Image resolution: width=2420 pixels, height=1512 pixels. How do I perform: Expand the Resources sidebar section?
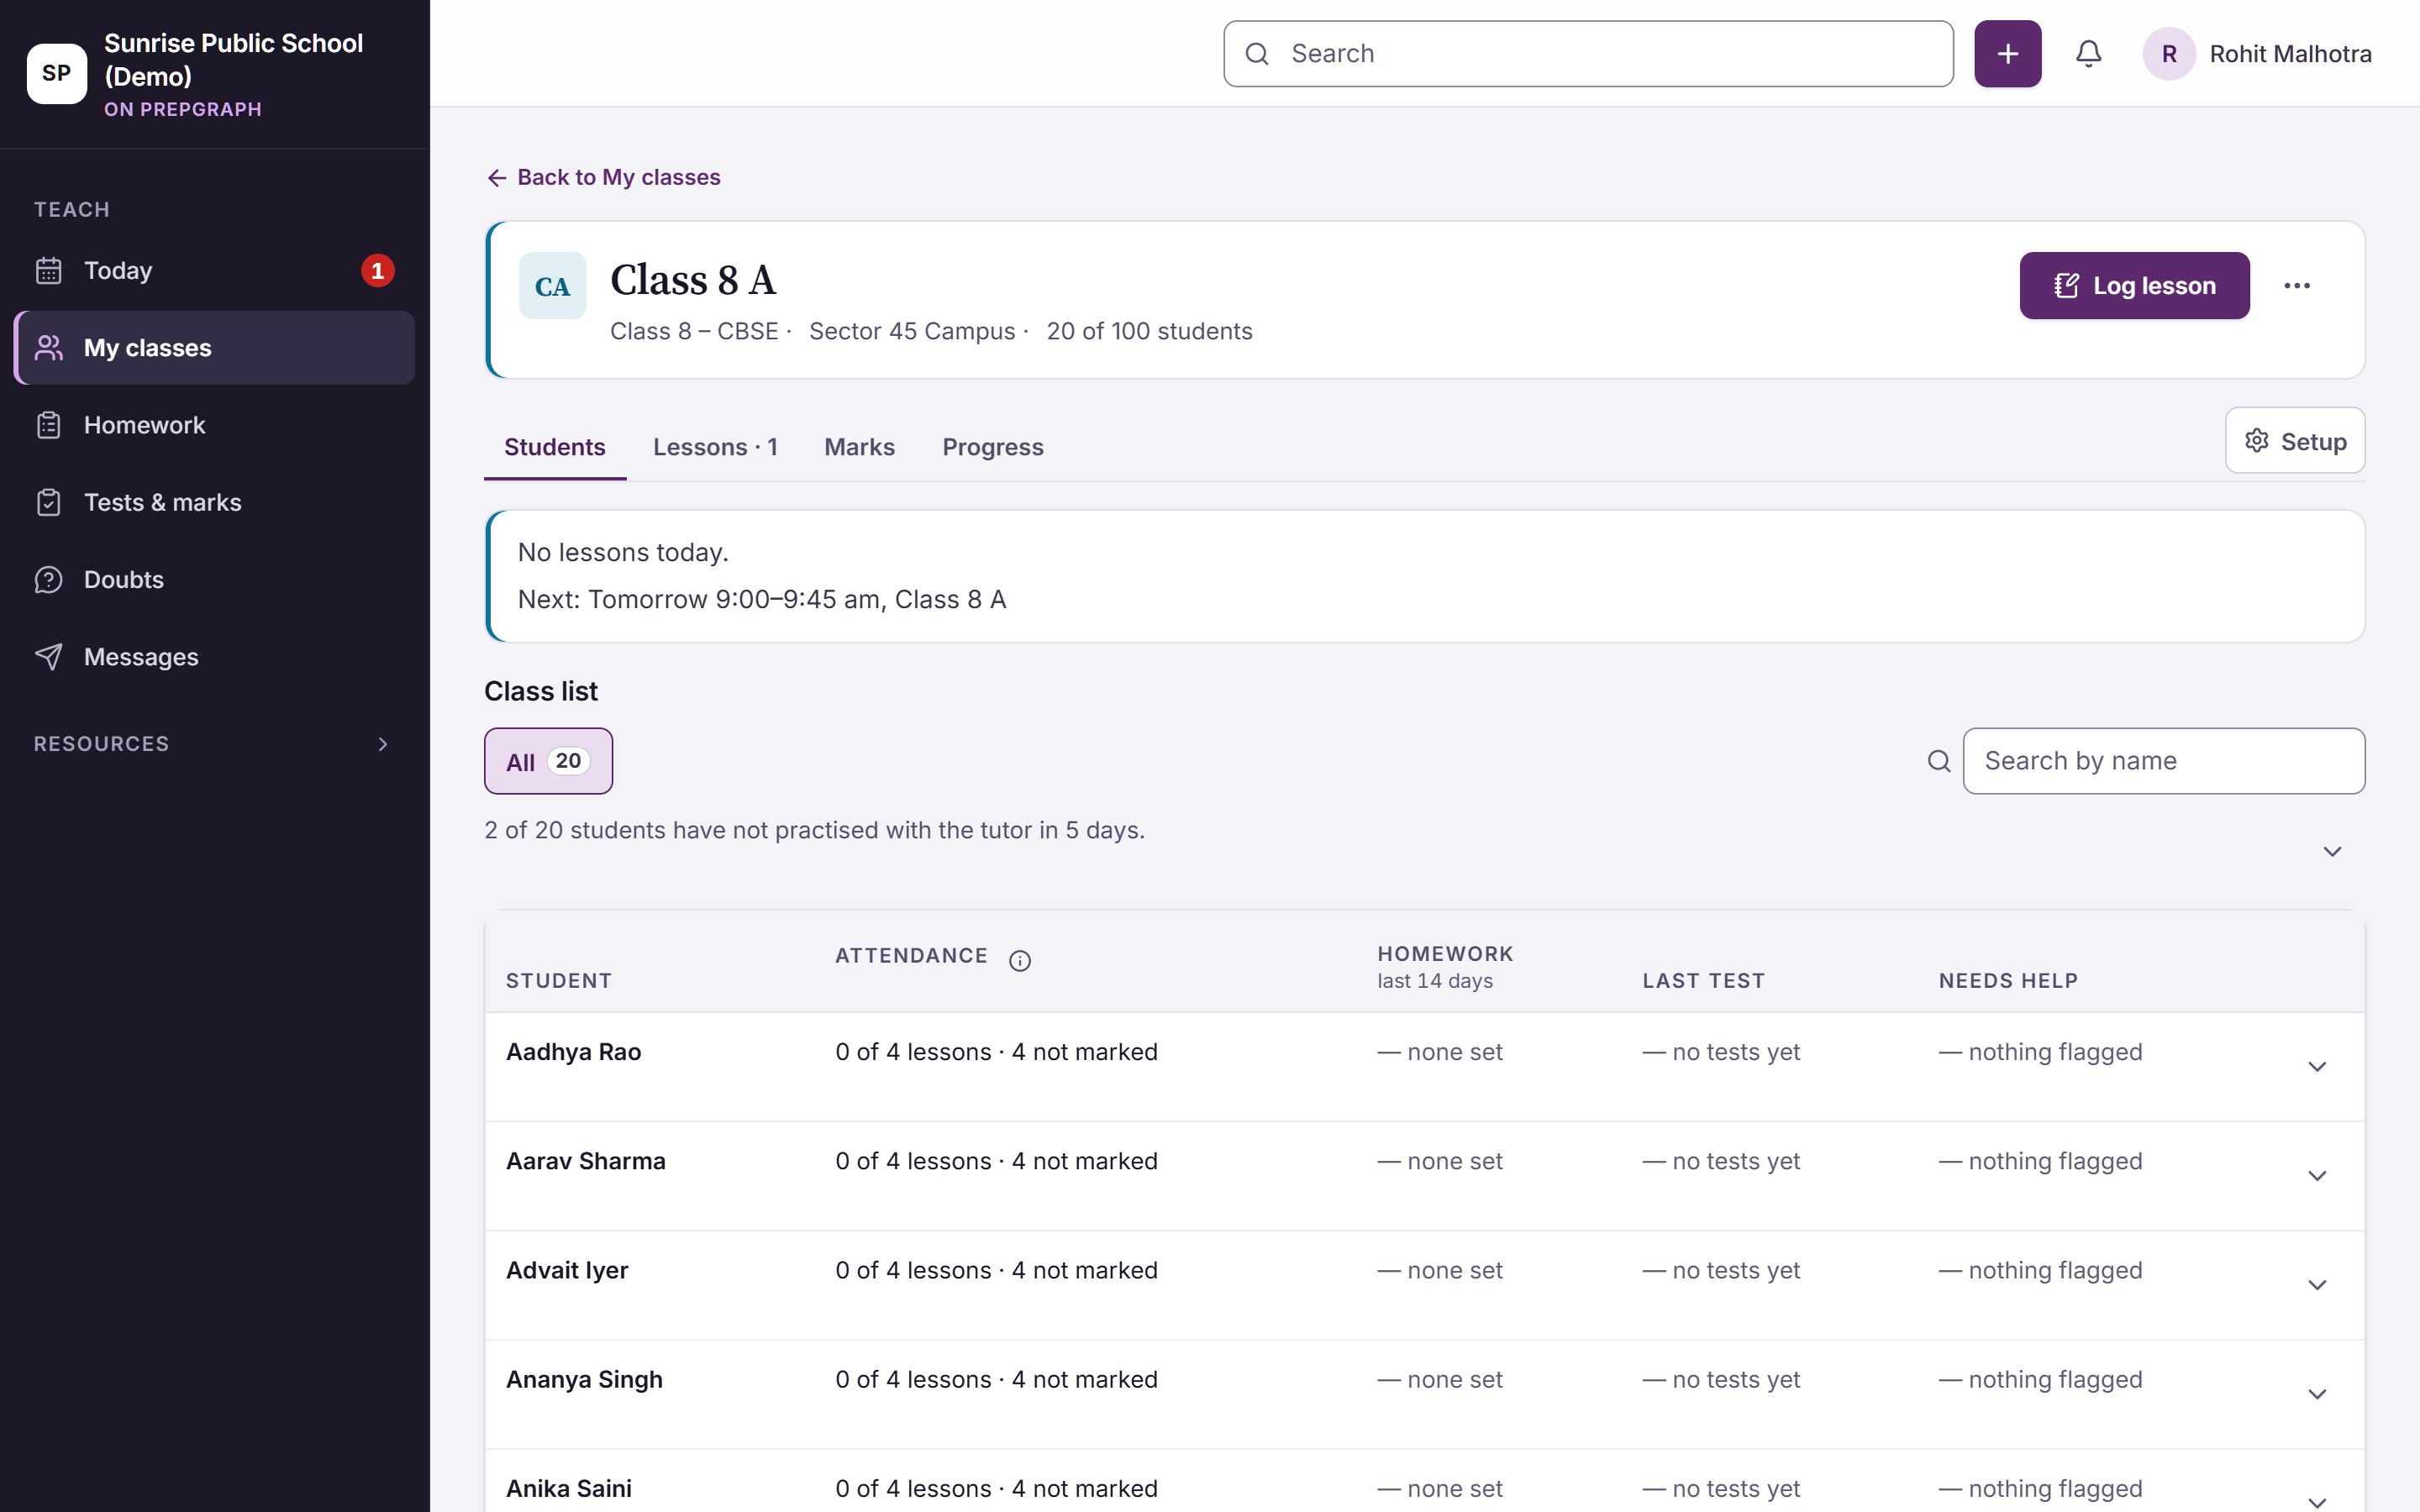point(214,743)
